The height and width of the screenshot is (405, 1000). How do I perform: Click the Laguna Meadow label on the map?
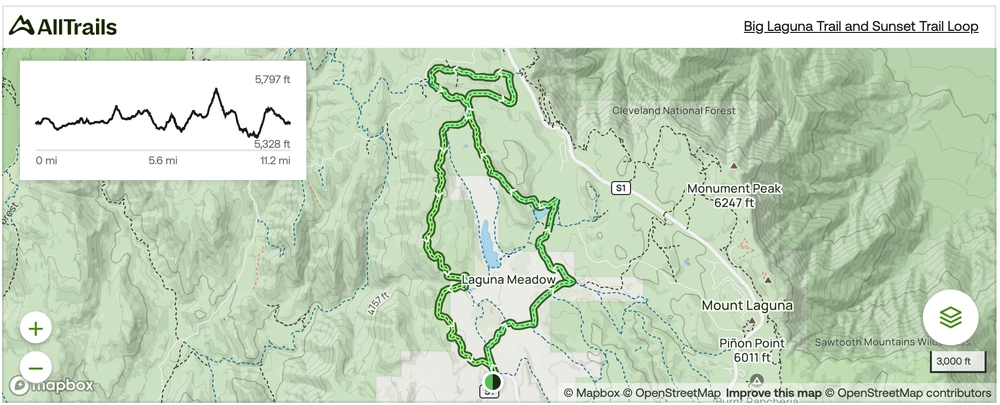pos(508,279)
